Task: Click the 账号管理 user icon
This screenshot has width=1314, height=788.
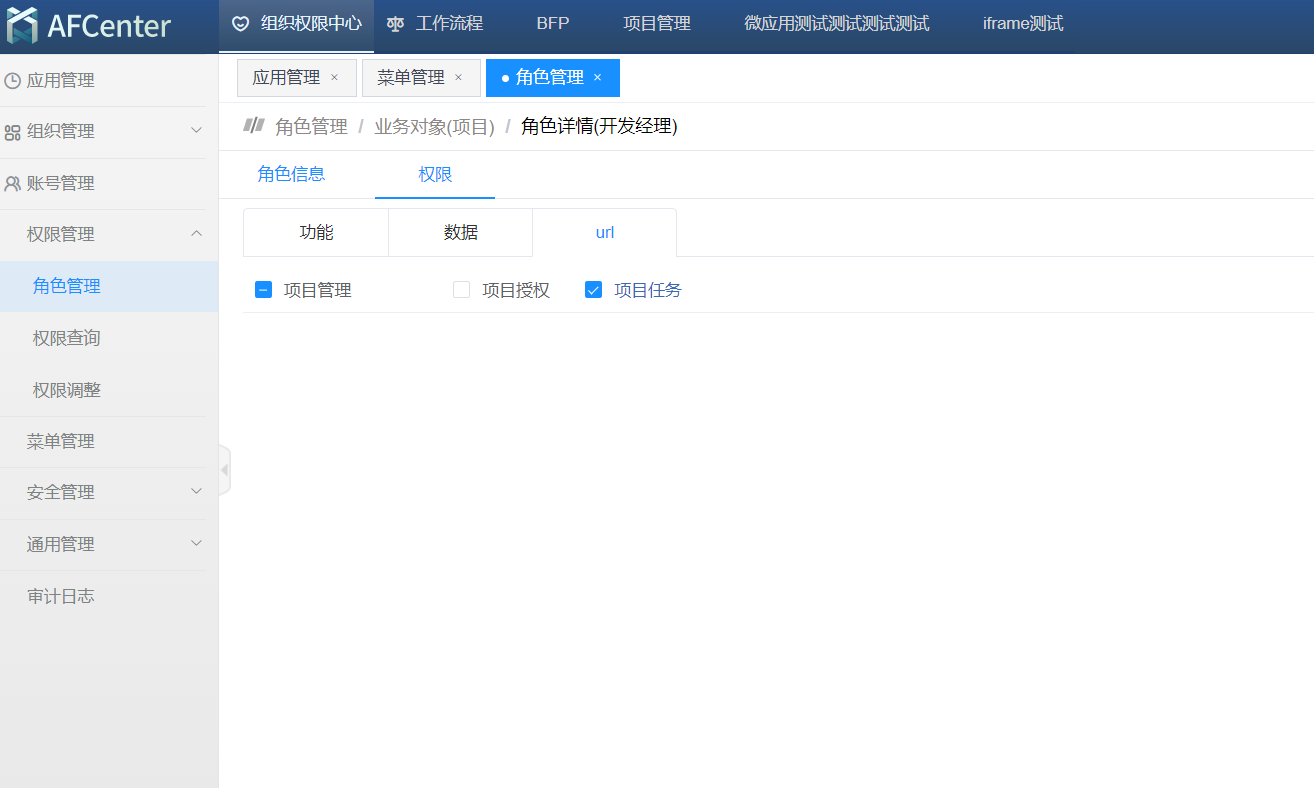Action: click(x=12, y=184)
